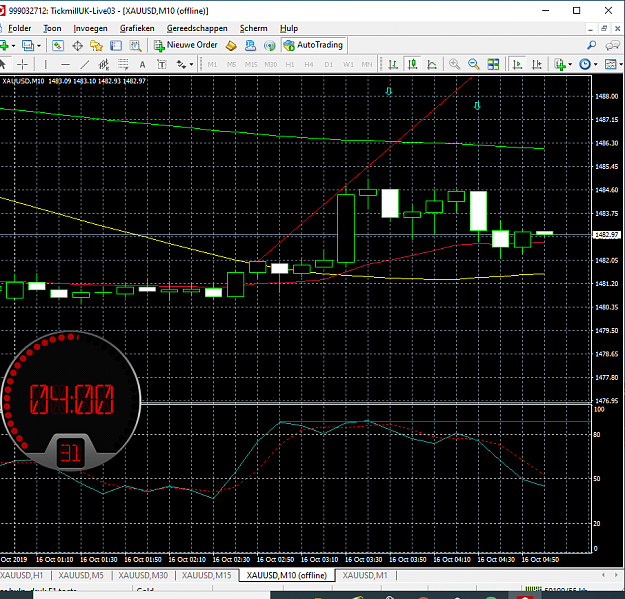Viewport: 625px width, 599px height.
Task: Open the Gereedschappen menu
Action: 197,28
